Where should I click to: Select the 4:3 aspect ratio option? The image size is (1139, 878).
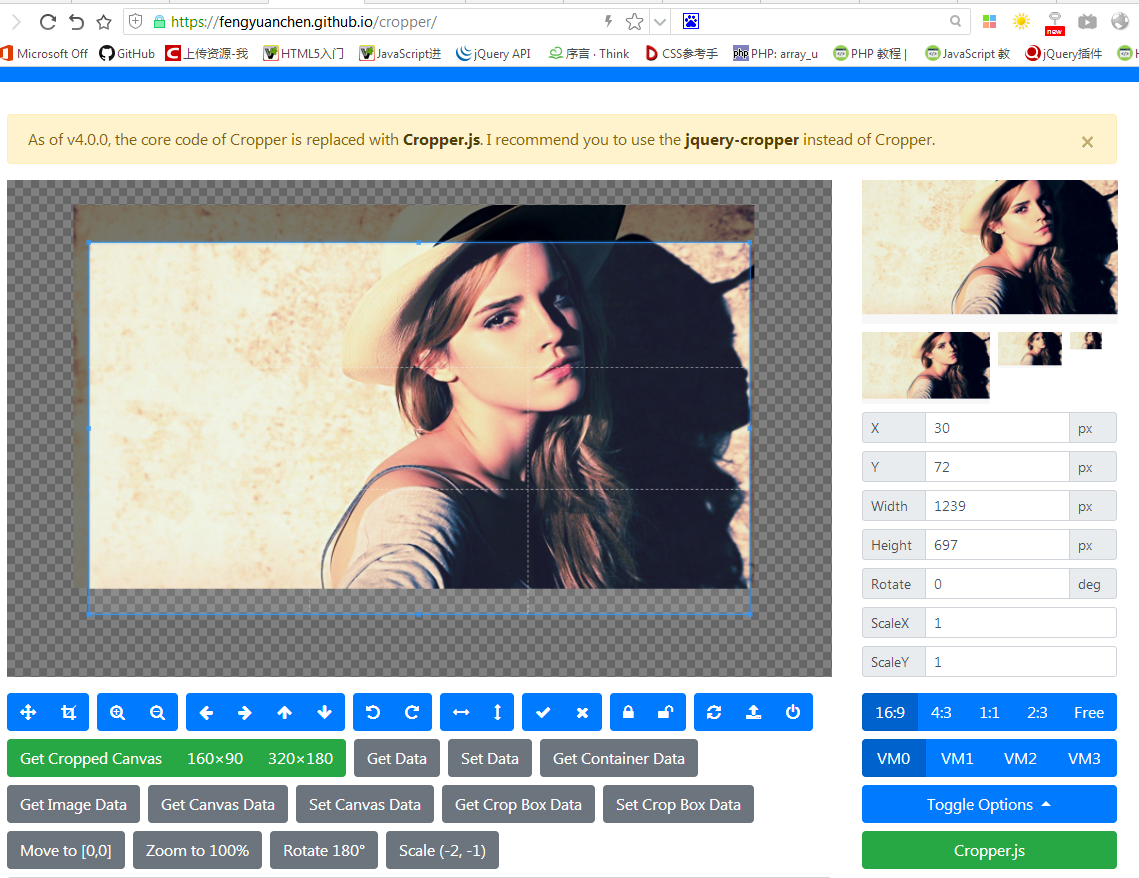[x=940, y=712]
